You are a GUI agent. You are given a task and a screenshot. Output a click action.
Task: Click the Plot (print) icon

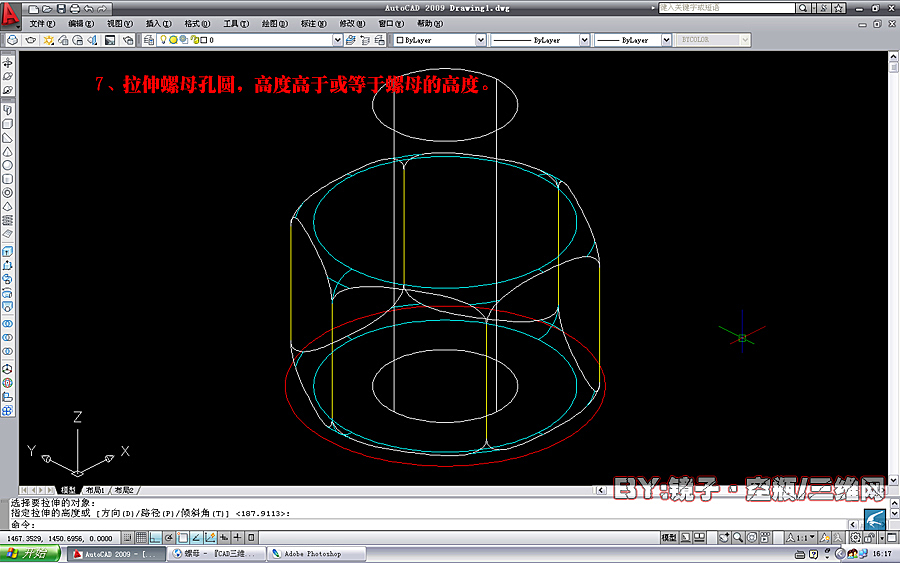[75, 9]
